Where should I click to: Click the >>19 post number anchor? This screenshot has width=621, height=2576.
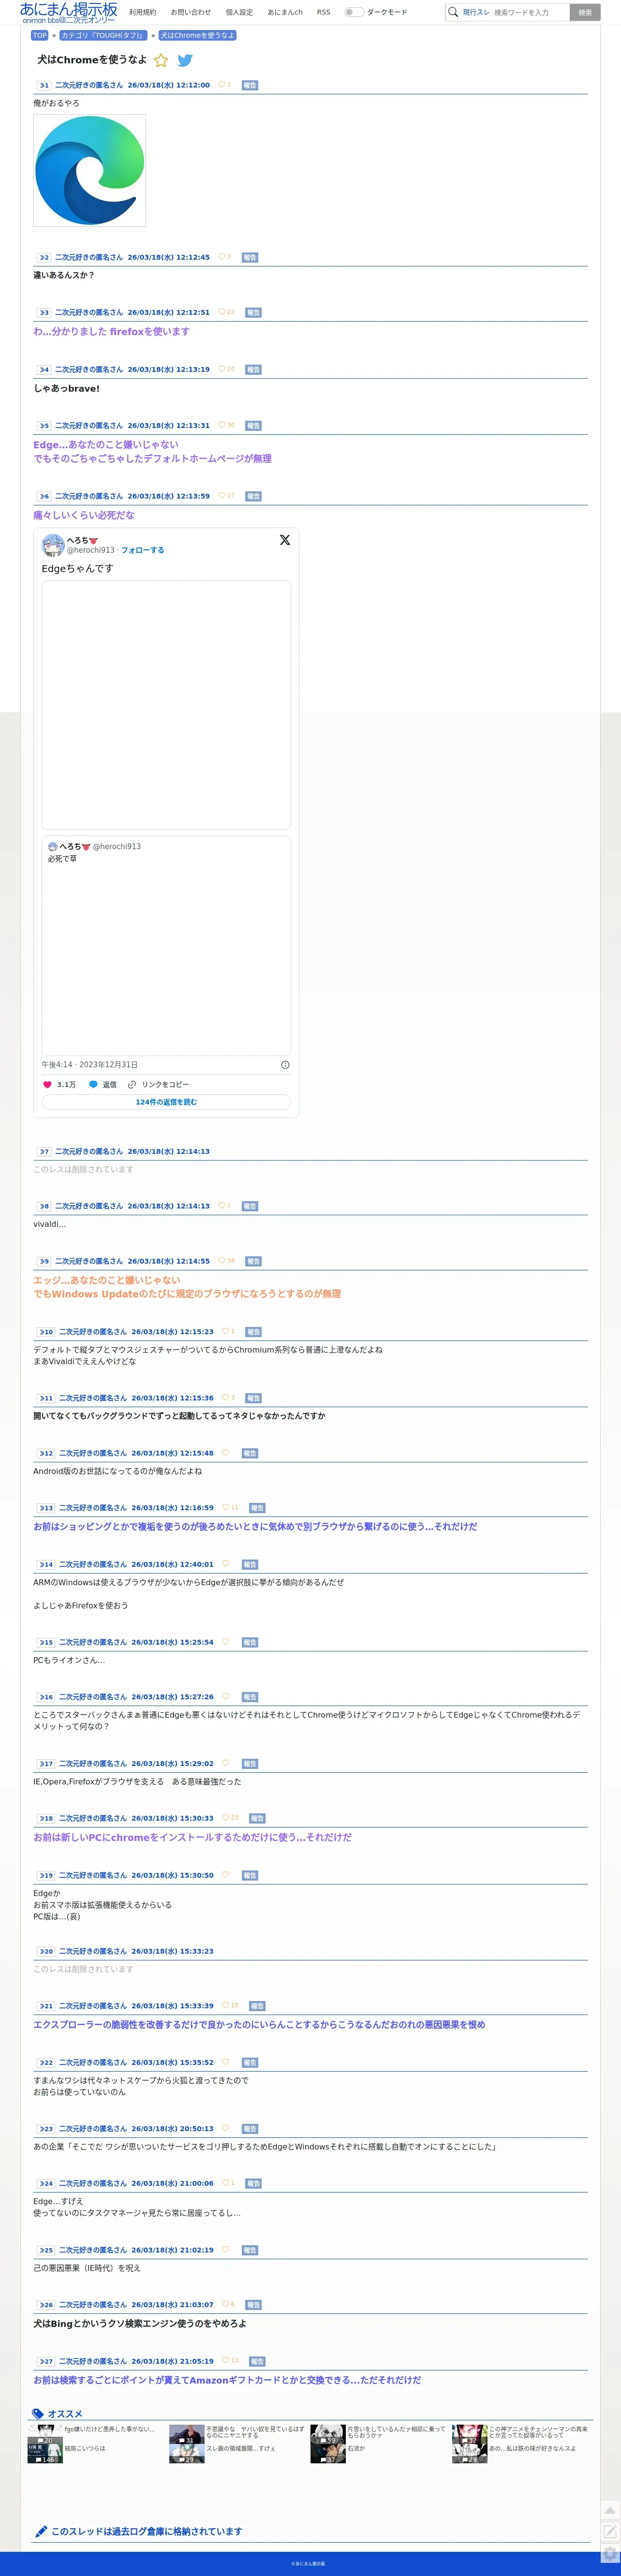point(46,1875)
